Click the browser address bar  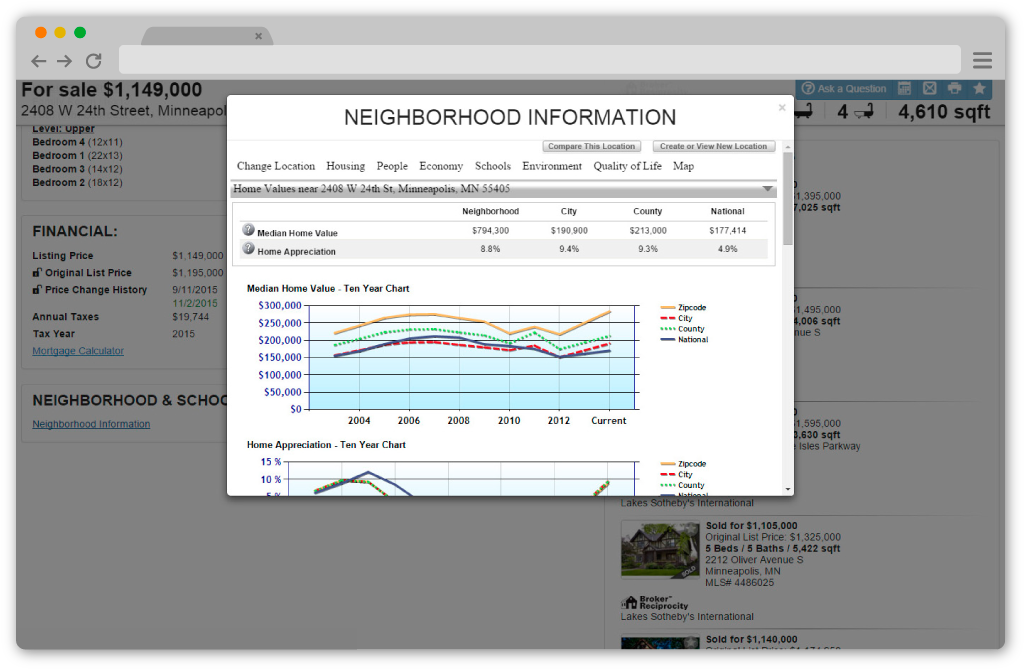tap(540, 60)
